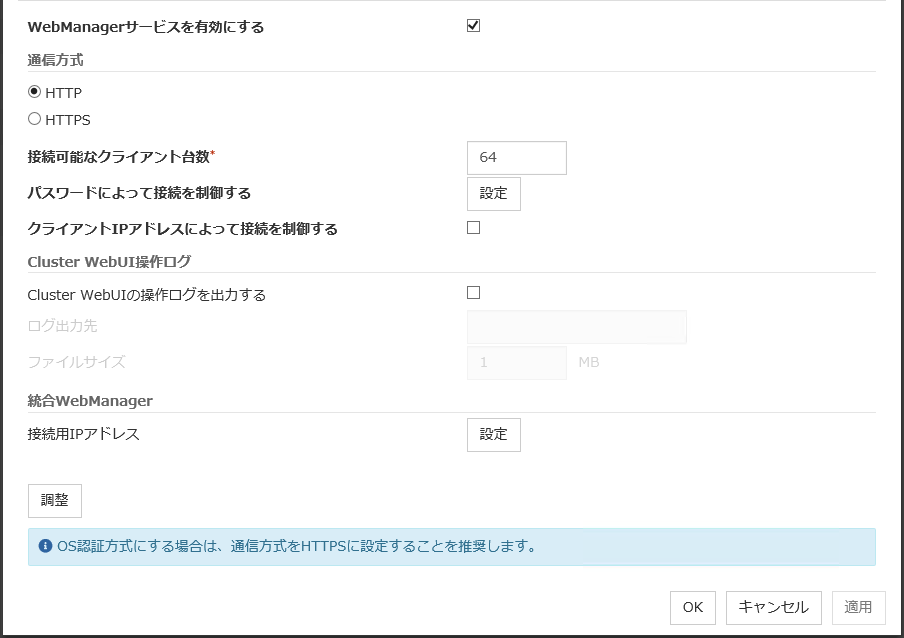Viewport: 904px width, 638px height.
Task: Open 設定 for パスワードによって接続を制御する
Action: pyautogui.click(x=493, y=193)
